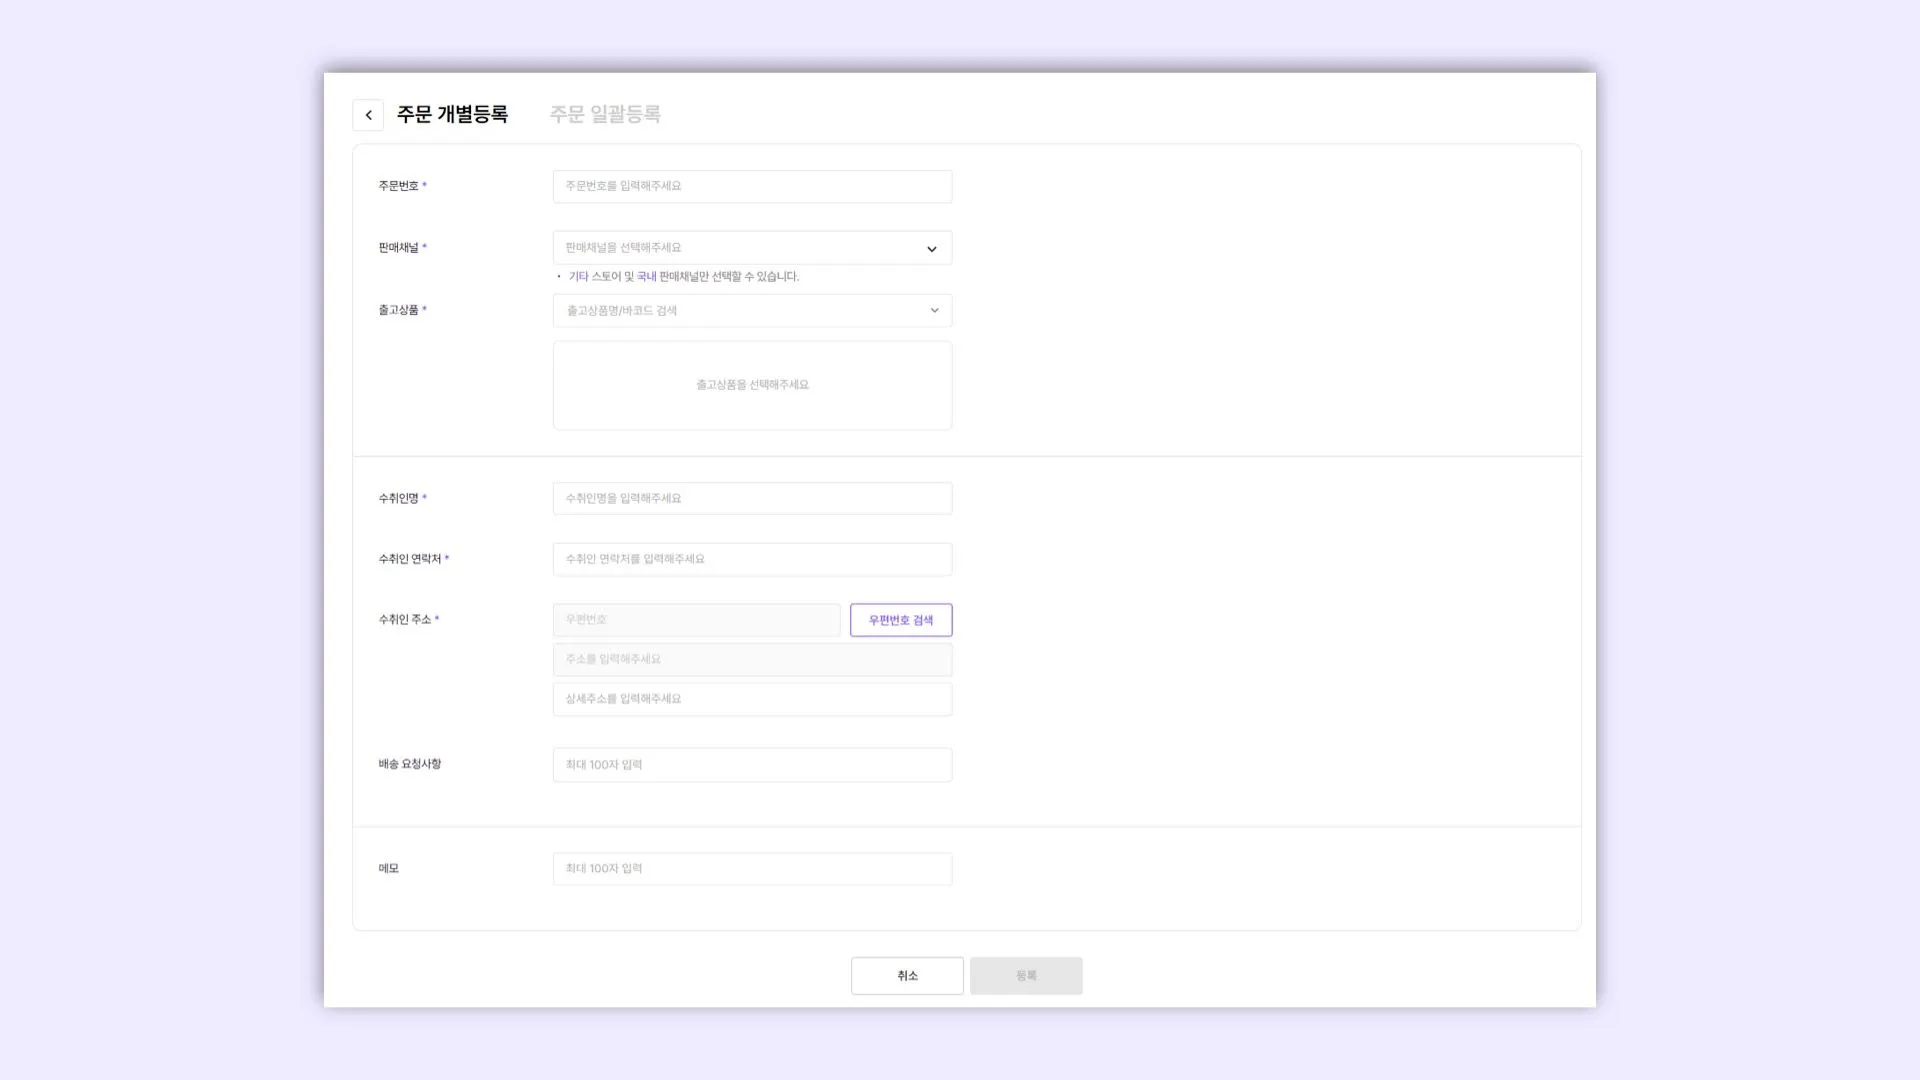This screenshot has width=1920, height=1080.
Task: Click the 우편번호 field
Action: pyautogui.click(x=696, y=620)
